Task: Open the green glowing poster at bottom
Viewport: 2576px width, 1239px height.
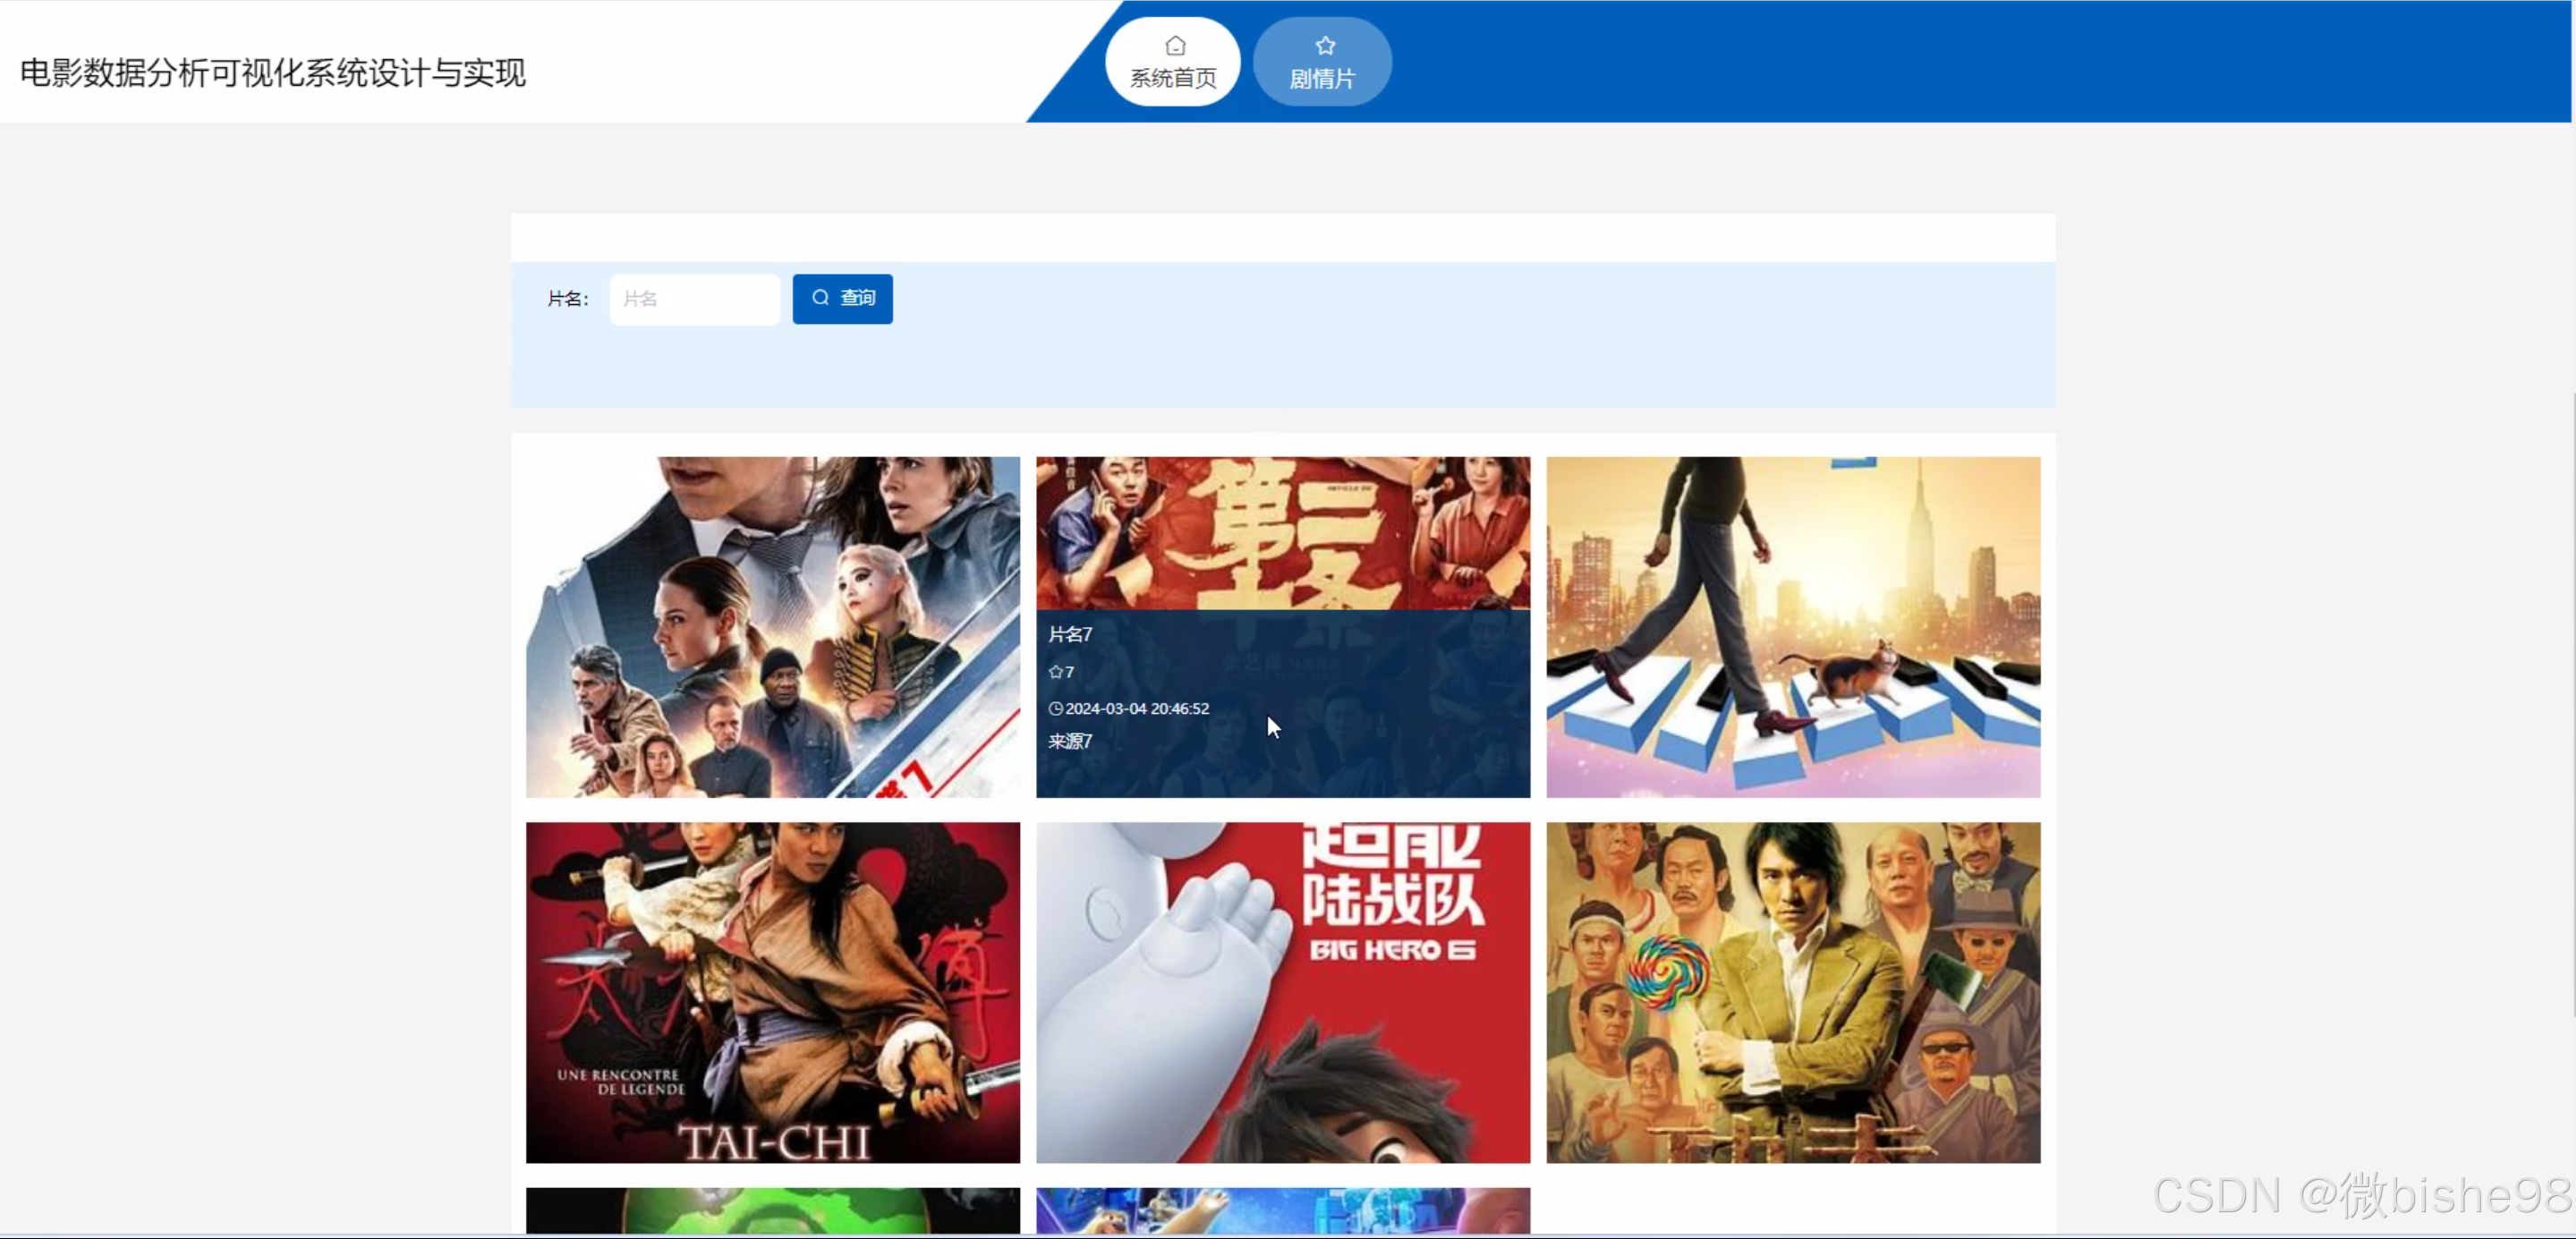Action: click(773, 1210)
